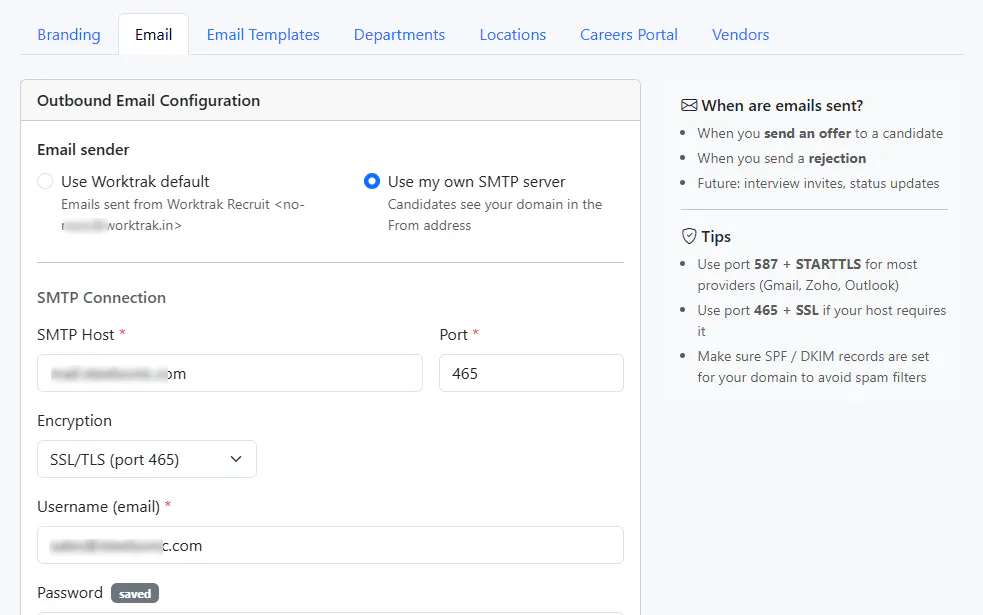Switch to the Branding tab
This screenshot has width=983, height=615.
[69, 34]
